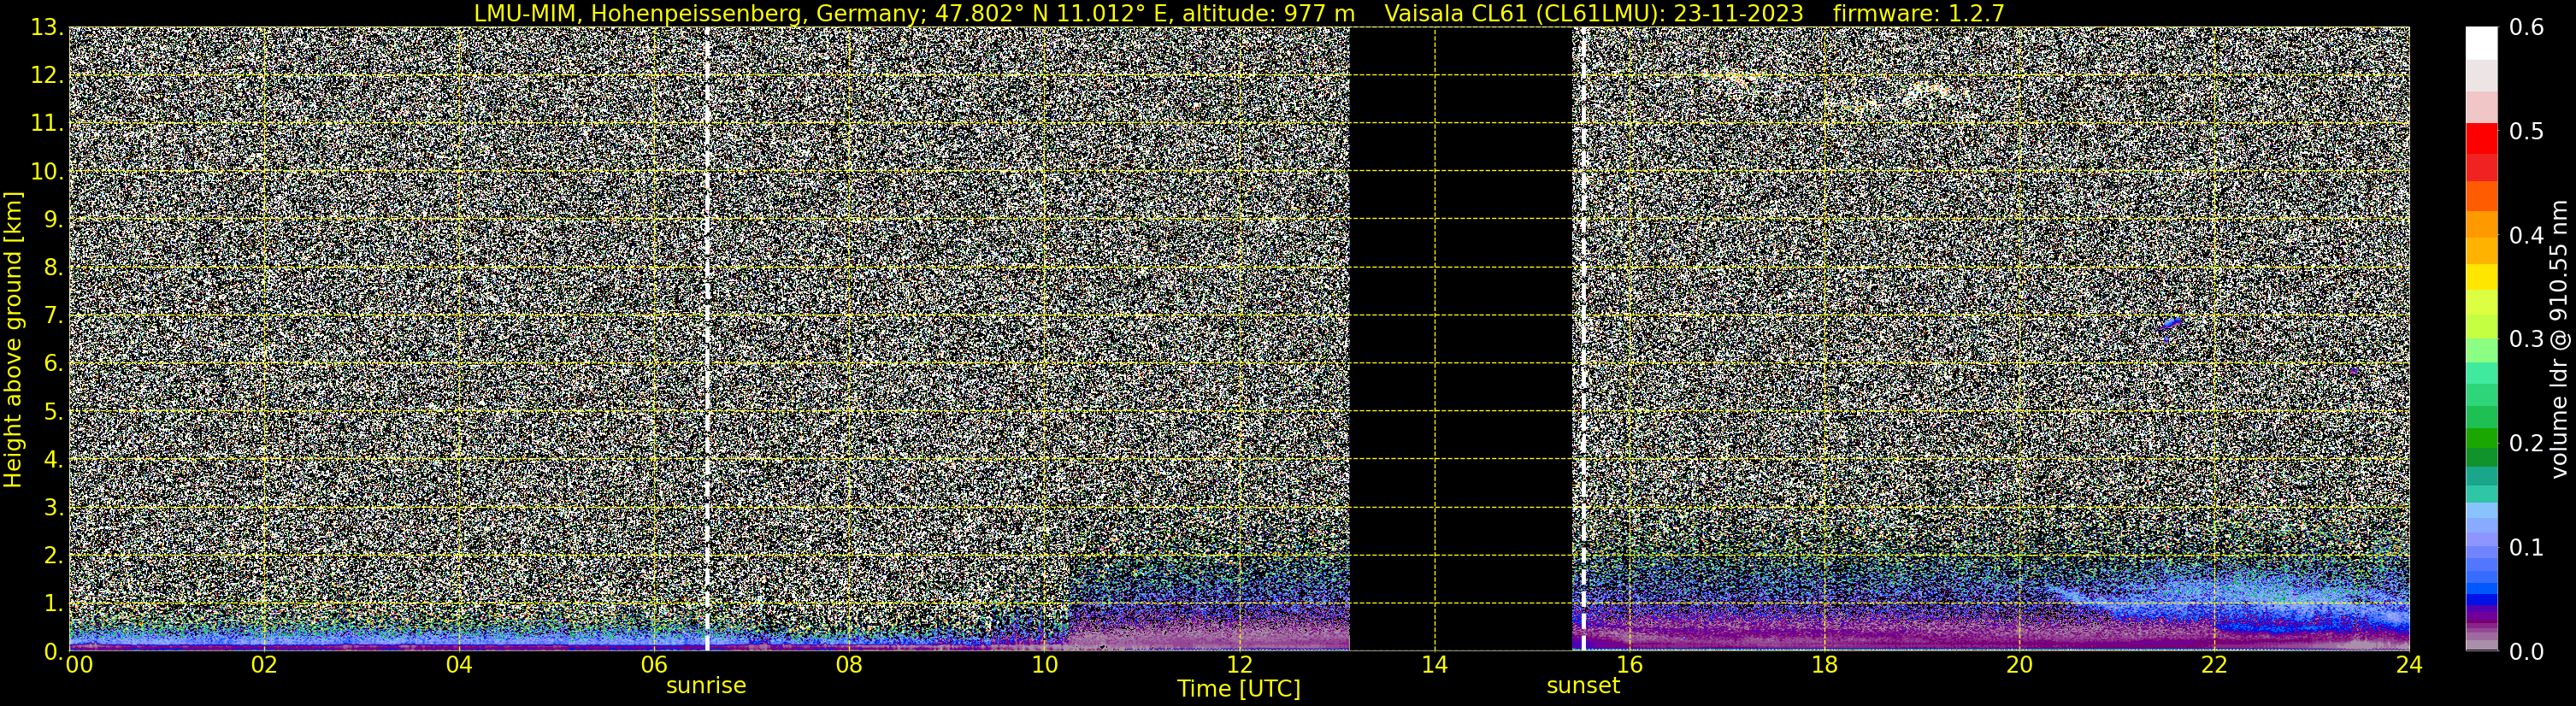The width and height of the screenshot is (2576, 706).
Task: Click the 'Height above ground [km]' axis label
Action: 13,340
